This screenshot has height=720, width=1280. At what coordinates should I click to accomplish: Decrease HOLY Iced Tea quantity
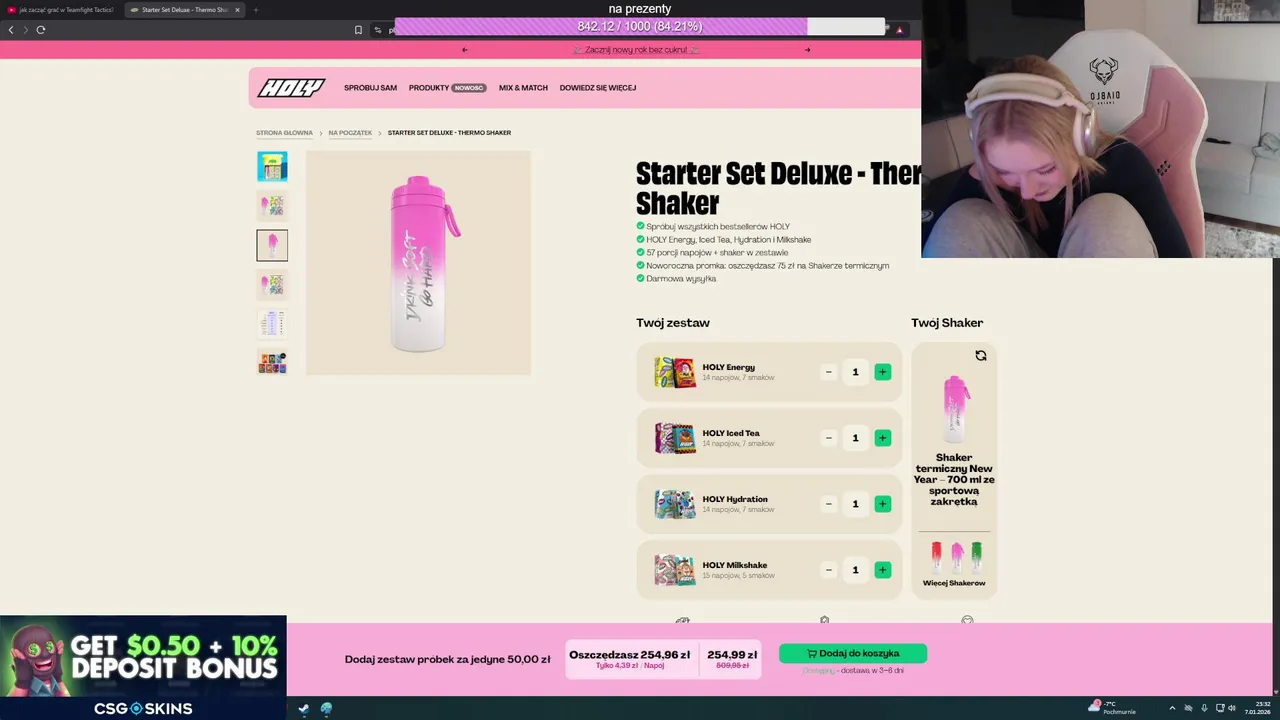pos(828,438)
